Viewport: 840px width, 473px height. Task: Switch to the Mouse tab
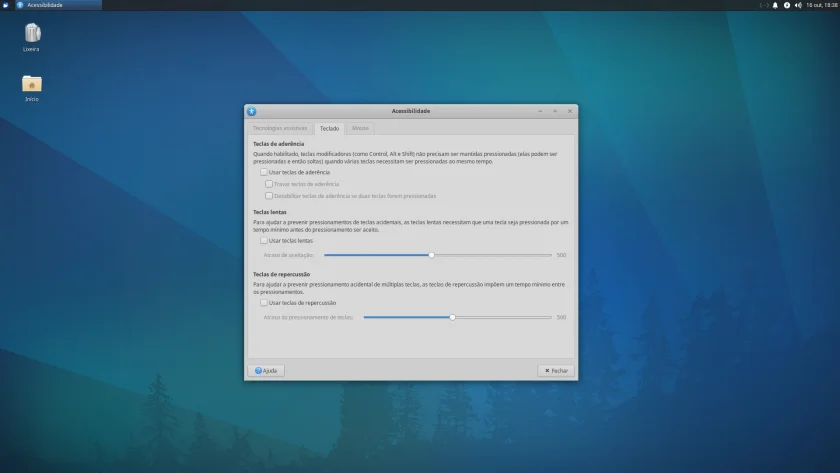click(360, 129)
